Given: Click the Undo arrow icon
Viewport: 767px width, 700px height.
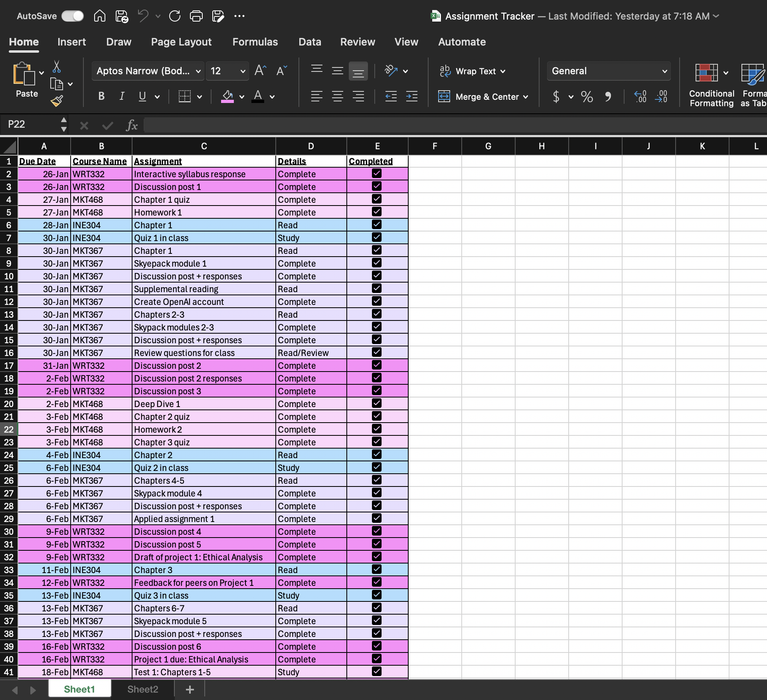Looking at the screenshot, I should 143,16.
